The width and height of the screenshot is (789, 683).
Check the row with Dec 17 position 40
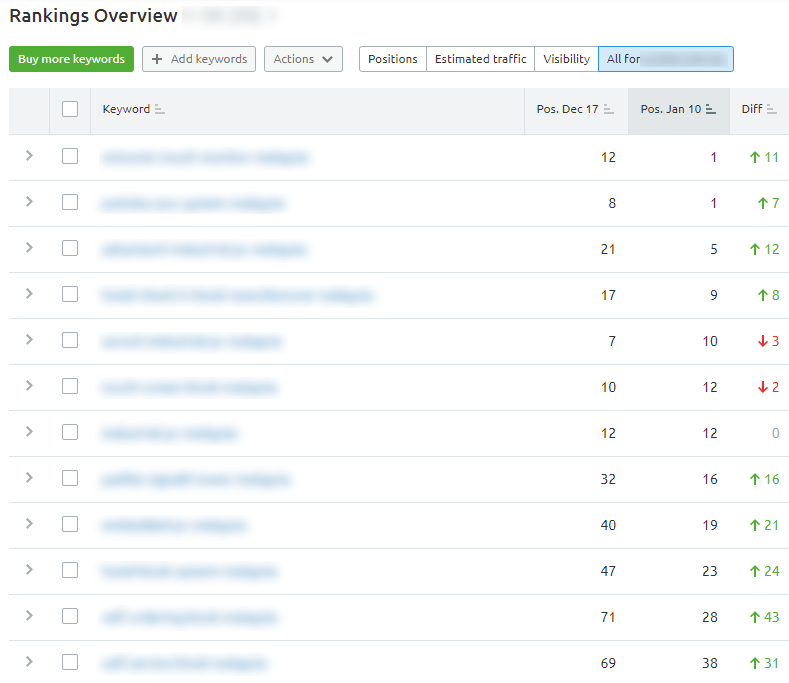pyautogui.click(x=70, y=524)
